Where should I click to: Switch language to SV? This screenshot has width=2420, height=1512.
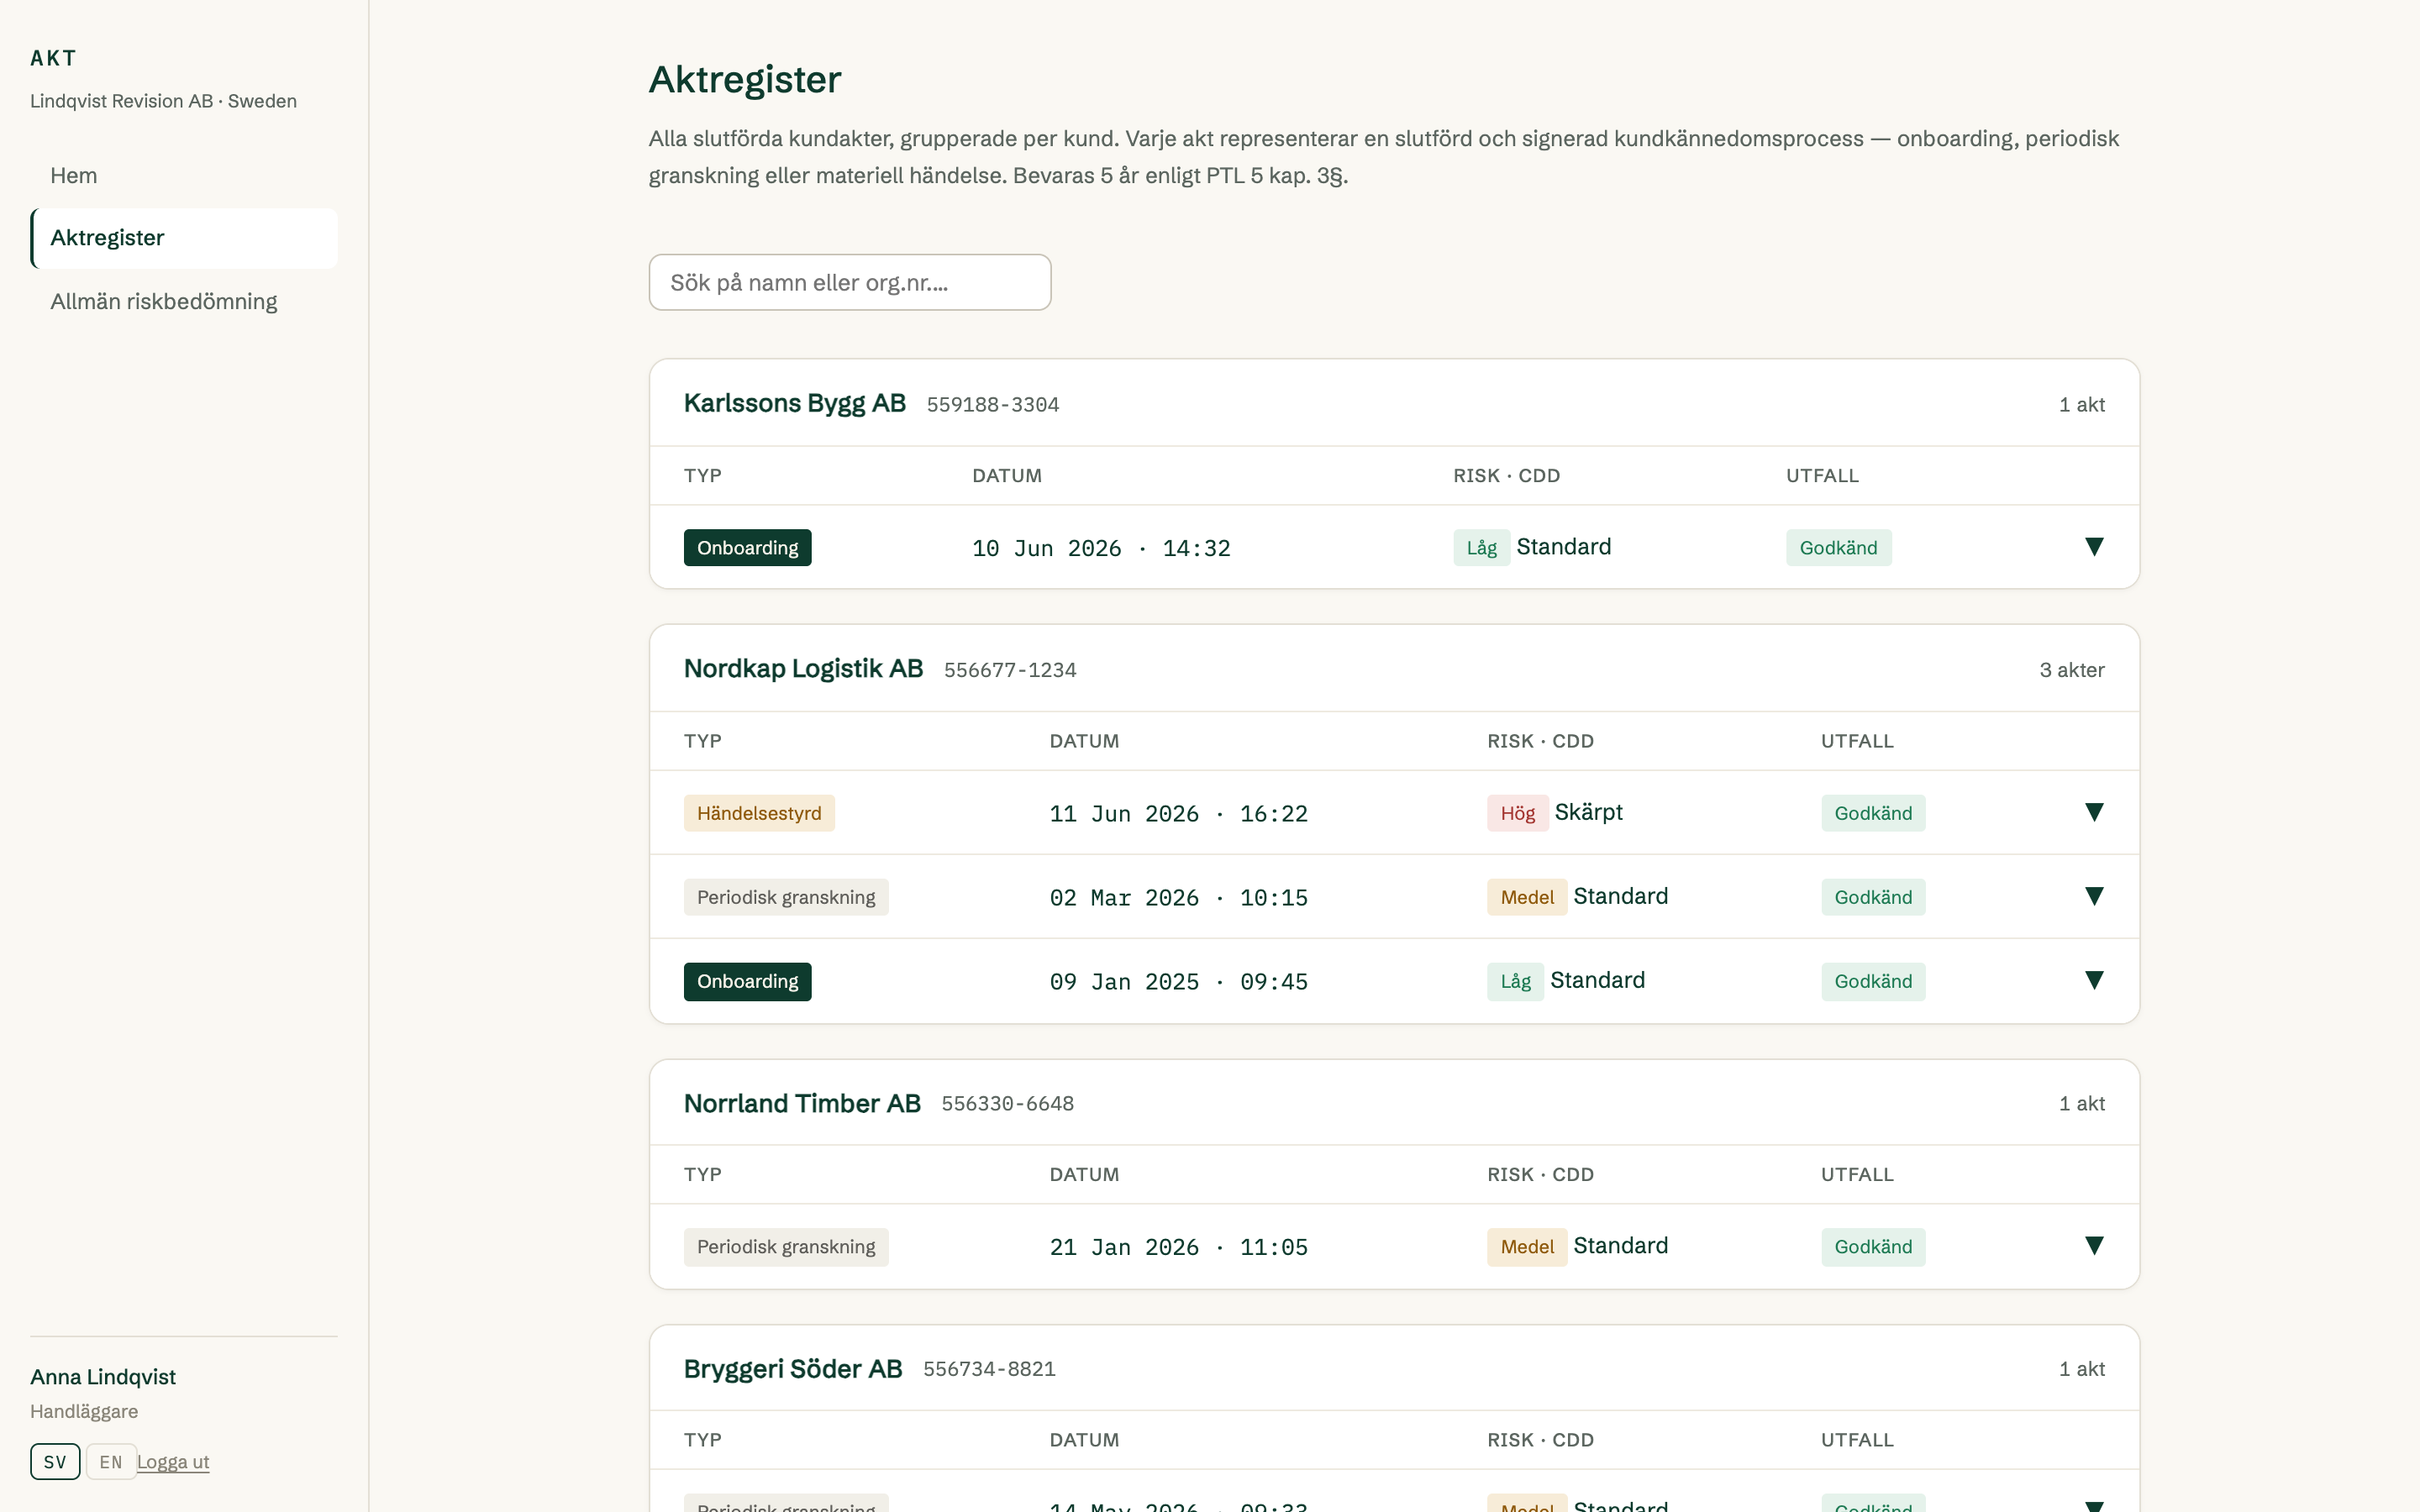click(x=55, y=1462)
